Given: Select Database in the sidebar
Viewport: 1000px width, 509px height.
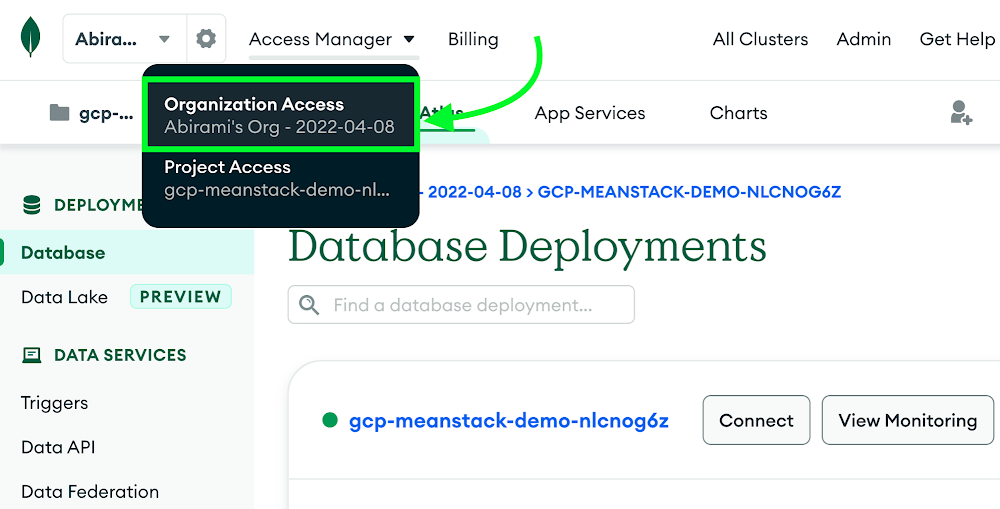Looking at the screenshot, I should click(127, 253).
